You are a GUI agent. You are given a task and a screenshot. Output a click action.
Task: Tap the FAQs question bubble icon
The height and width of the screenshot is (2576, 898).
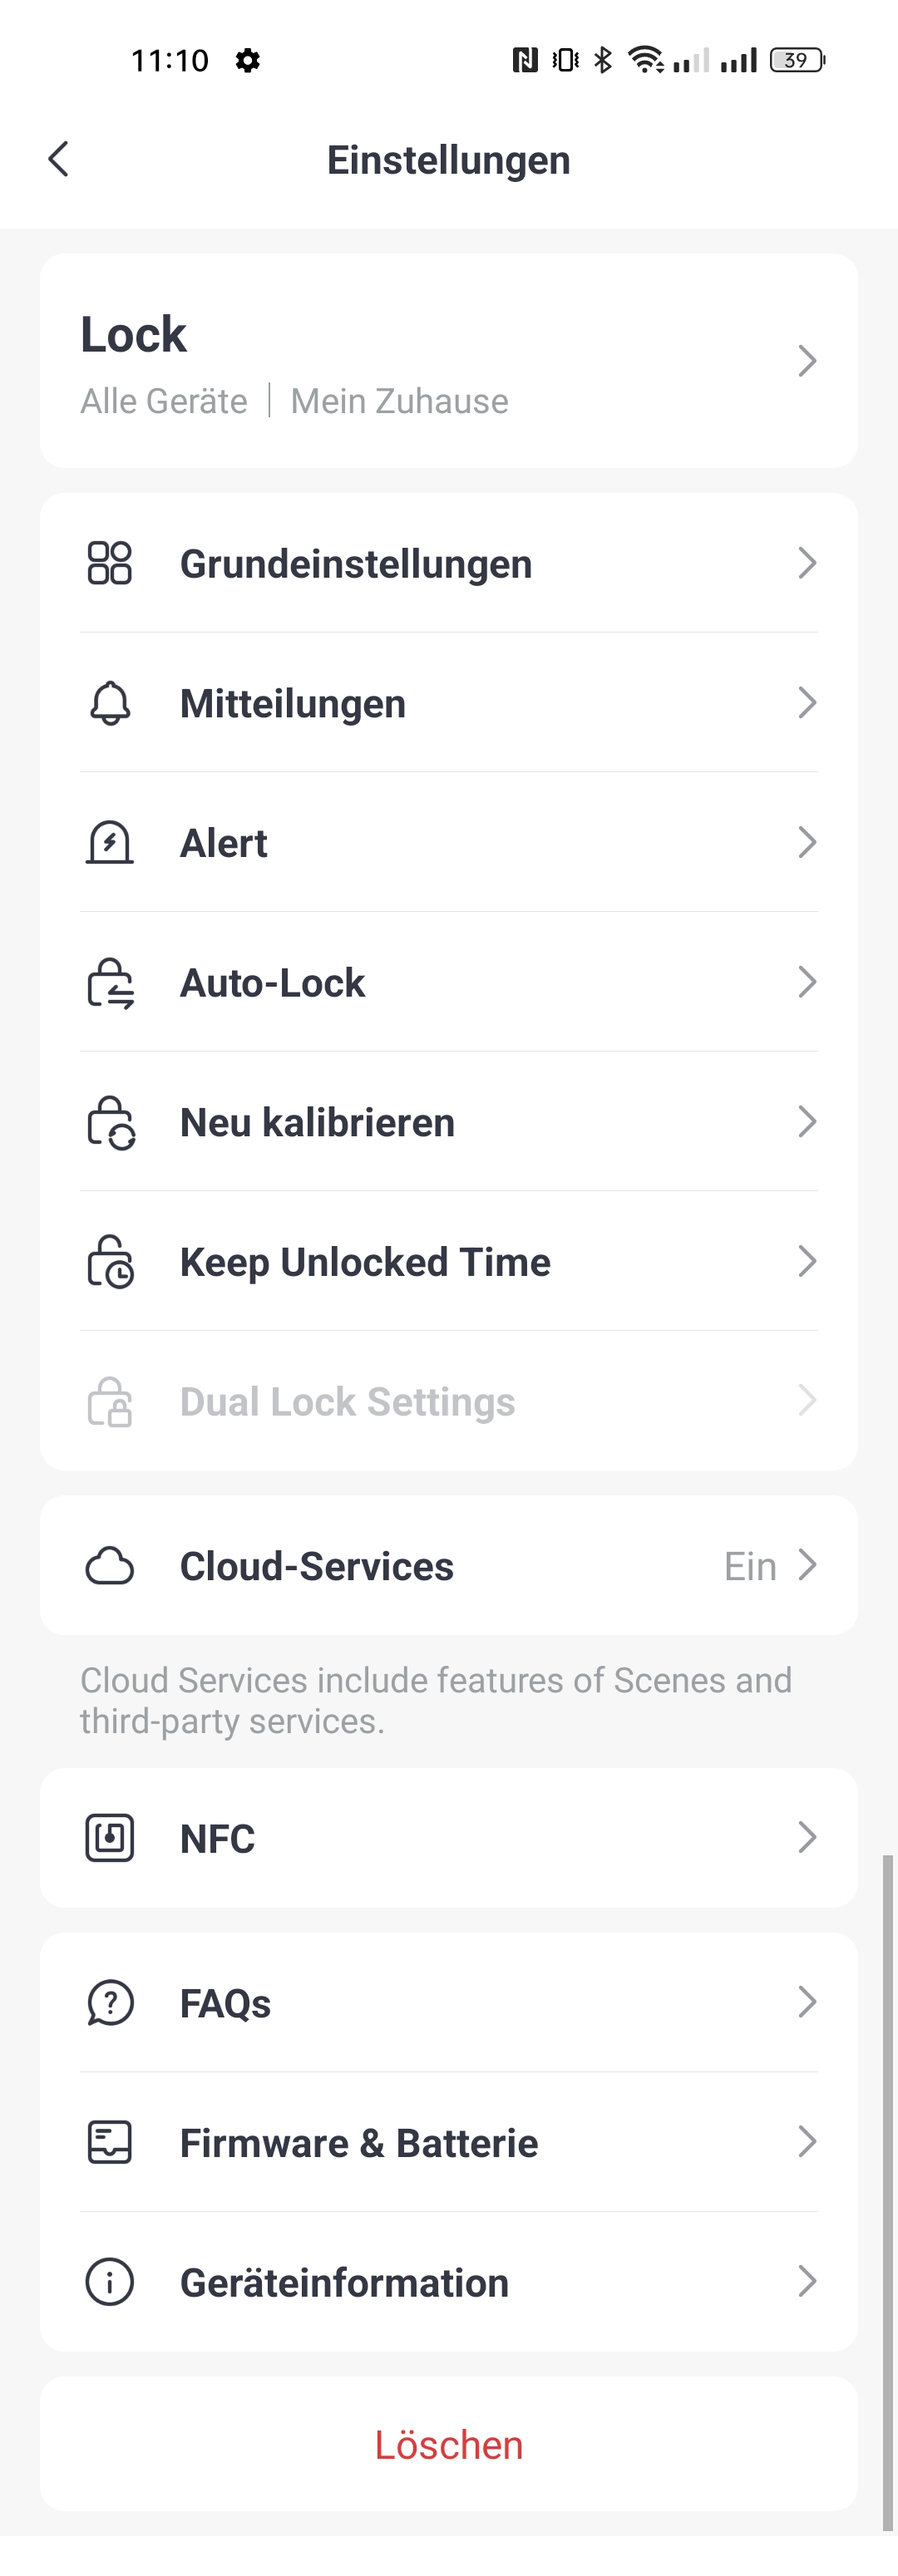tap(110, 2003)
